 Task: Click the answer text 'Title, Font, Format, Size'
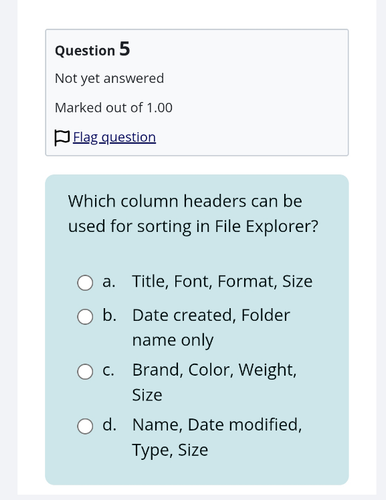[x=222, y=281]
